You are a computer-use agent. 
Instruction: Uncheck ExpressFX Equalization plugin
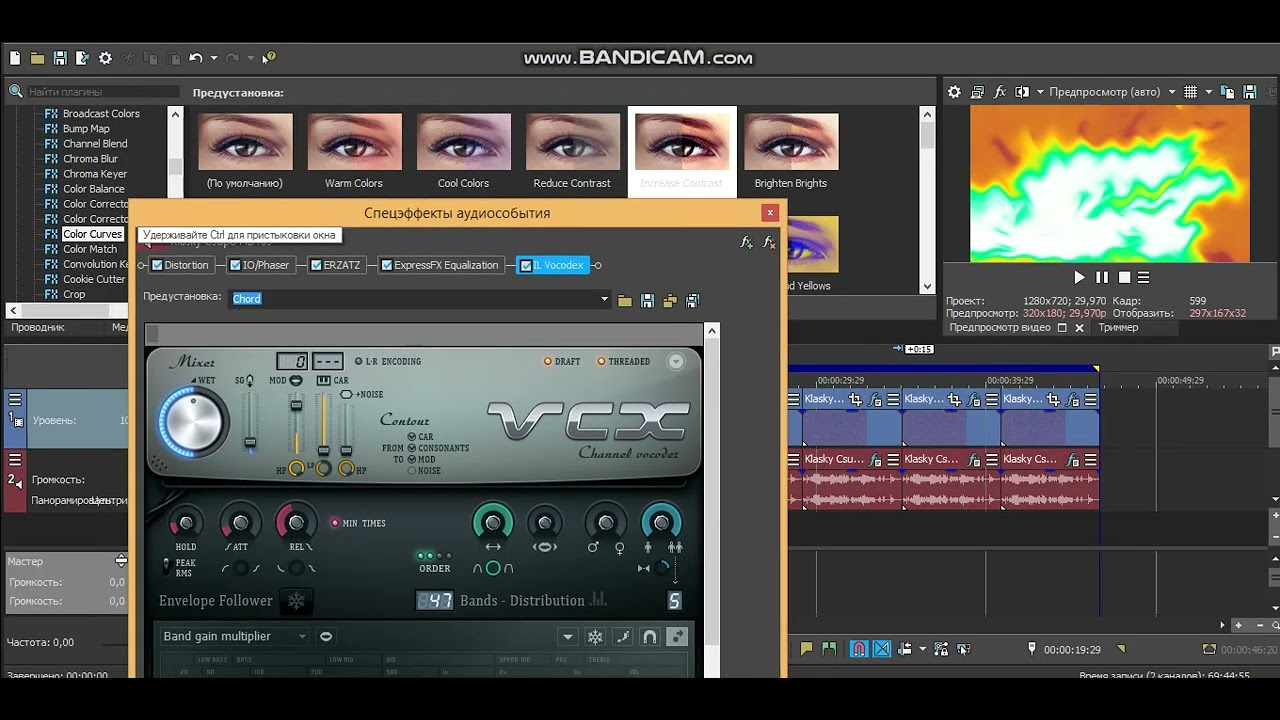point(387,265)
